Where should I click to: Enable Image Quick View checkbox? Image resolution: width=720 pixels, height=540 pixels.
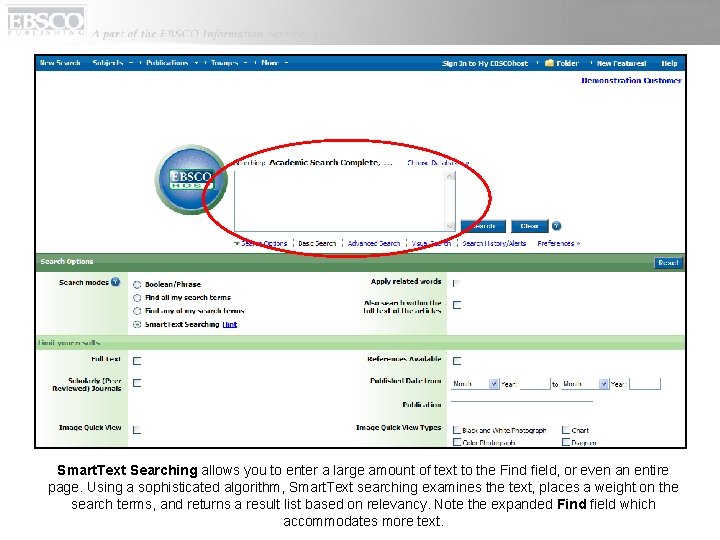click(137, 430)
